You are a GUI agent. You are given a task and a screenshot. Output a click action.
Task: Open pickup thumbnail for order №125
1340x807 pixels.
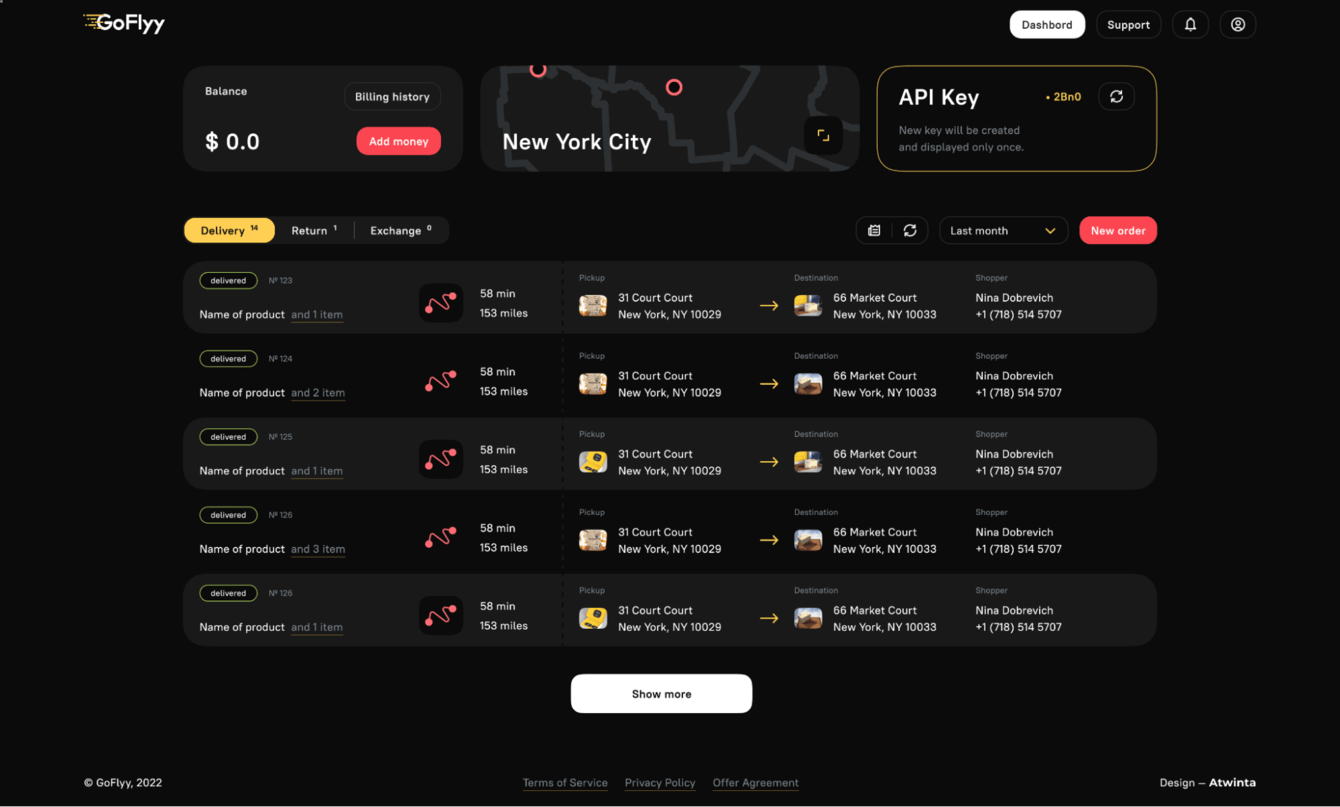pyautogui.click(x=593, y=461)
